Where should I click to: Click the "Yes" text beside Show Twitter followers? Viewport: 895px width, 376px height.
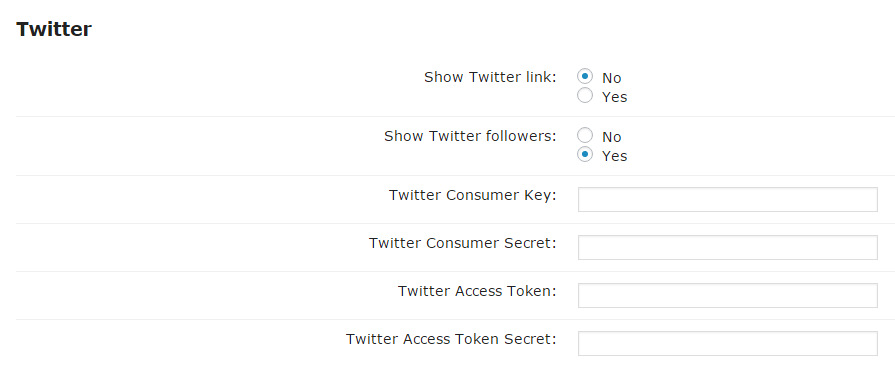pos(614,156)
